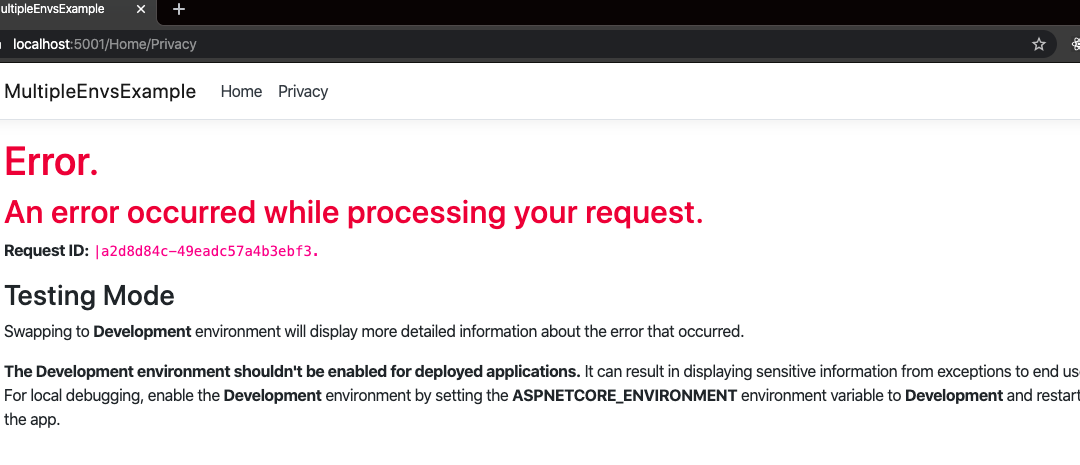This screenshot has height=465, width=1080.
Task: Click the red 'Error.' heading
Action: tap(52, 162)
